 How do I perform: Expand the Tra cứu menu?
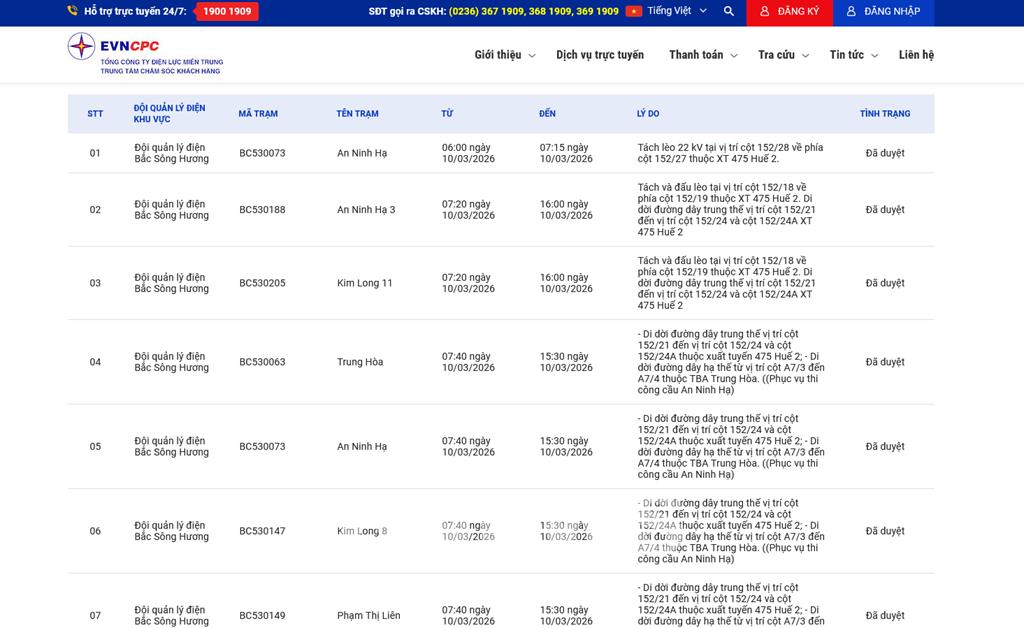point(782,55)
